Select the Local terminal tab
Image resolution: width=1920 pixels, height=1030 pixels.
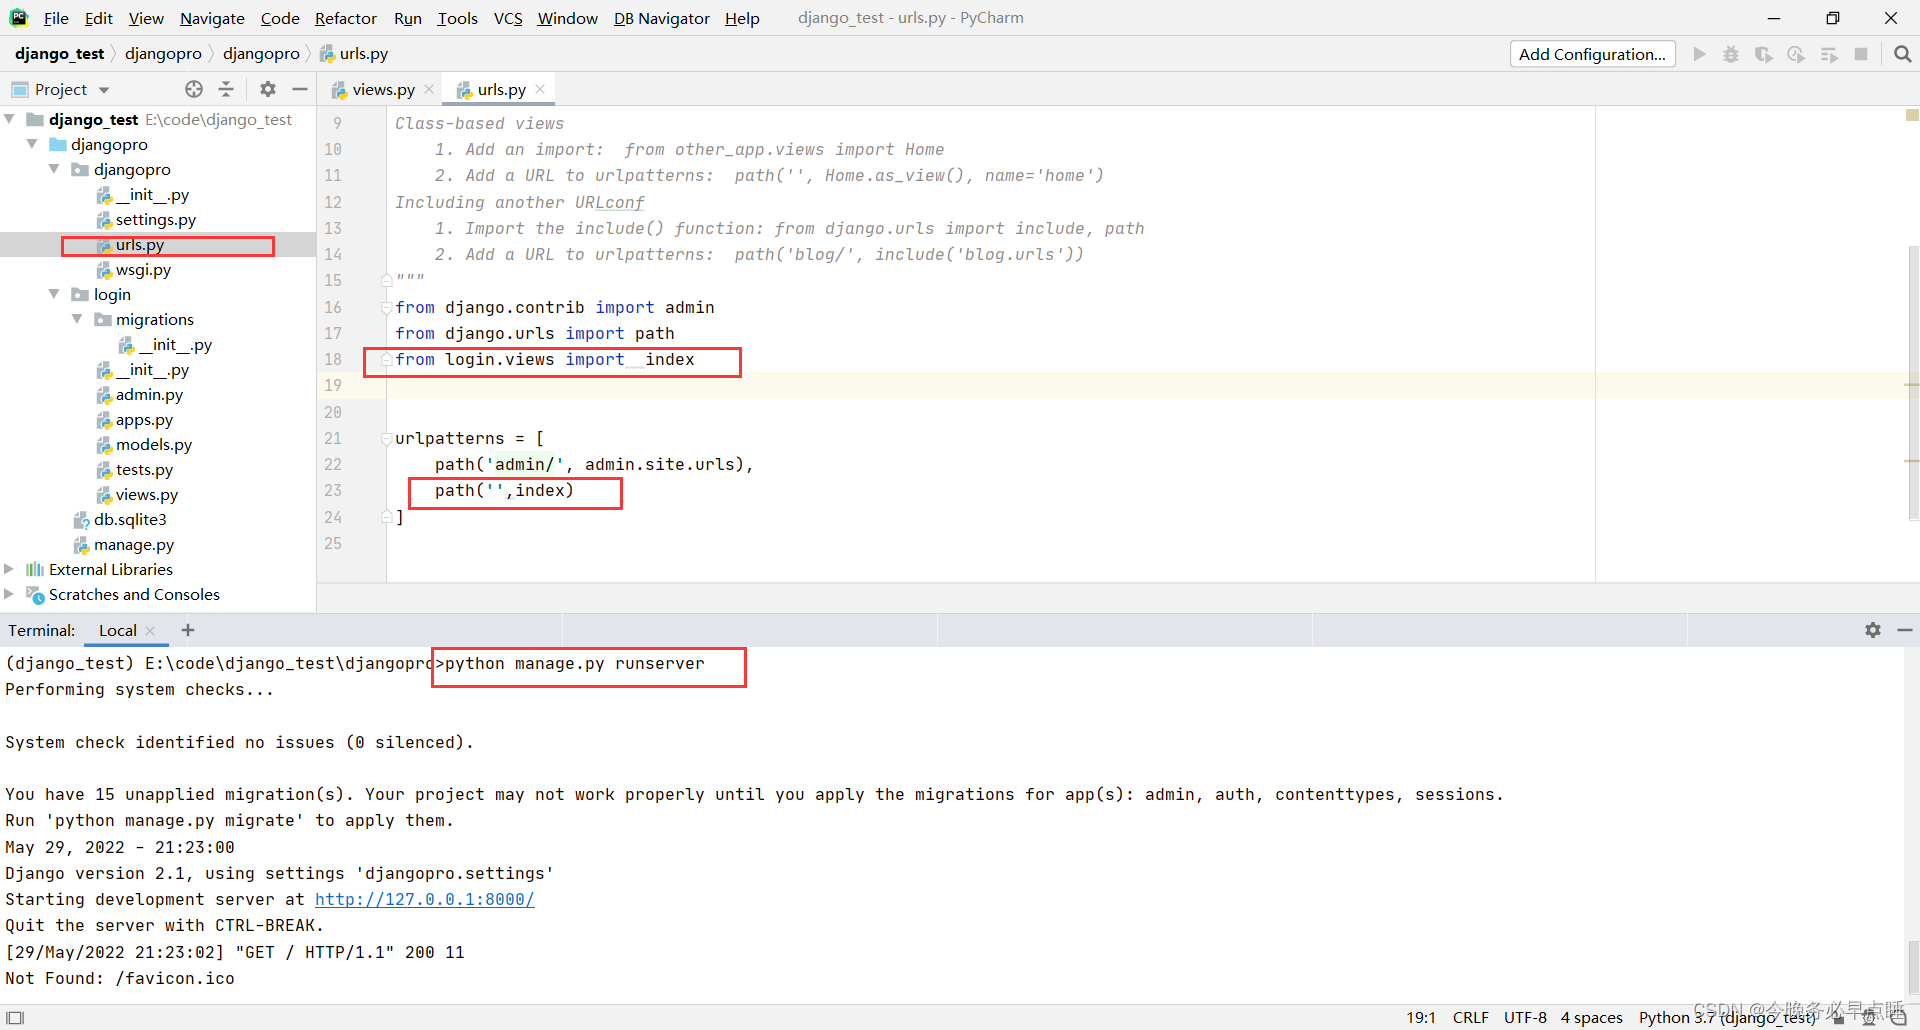[117, 630]
